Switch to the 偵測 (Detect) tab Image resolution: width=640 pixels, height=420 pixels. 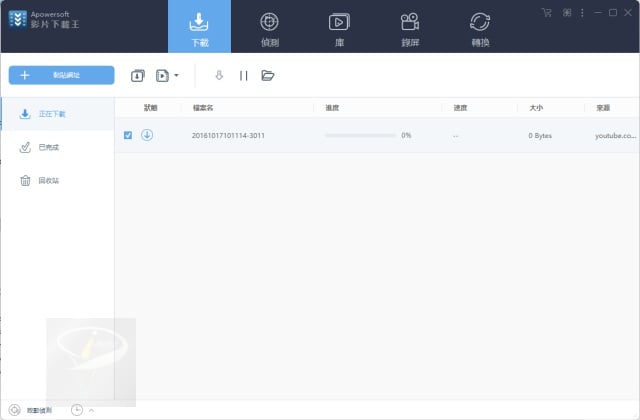click(269, 29)
